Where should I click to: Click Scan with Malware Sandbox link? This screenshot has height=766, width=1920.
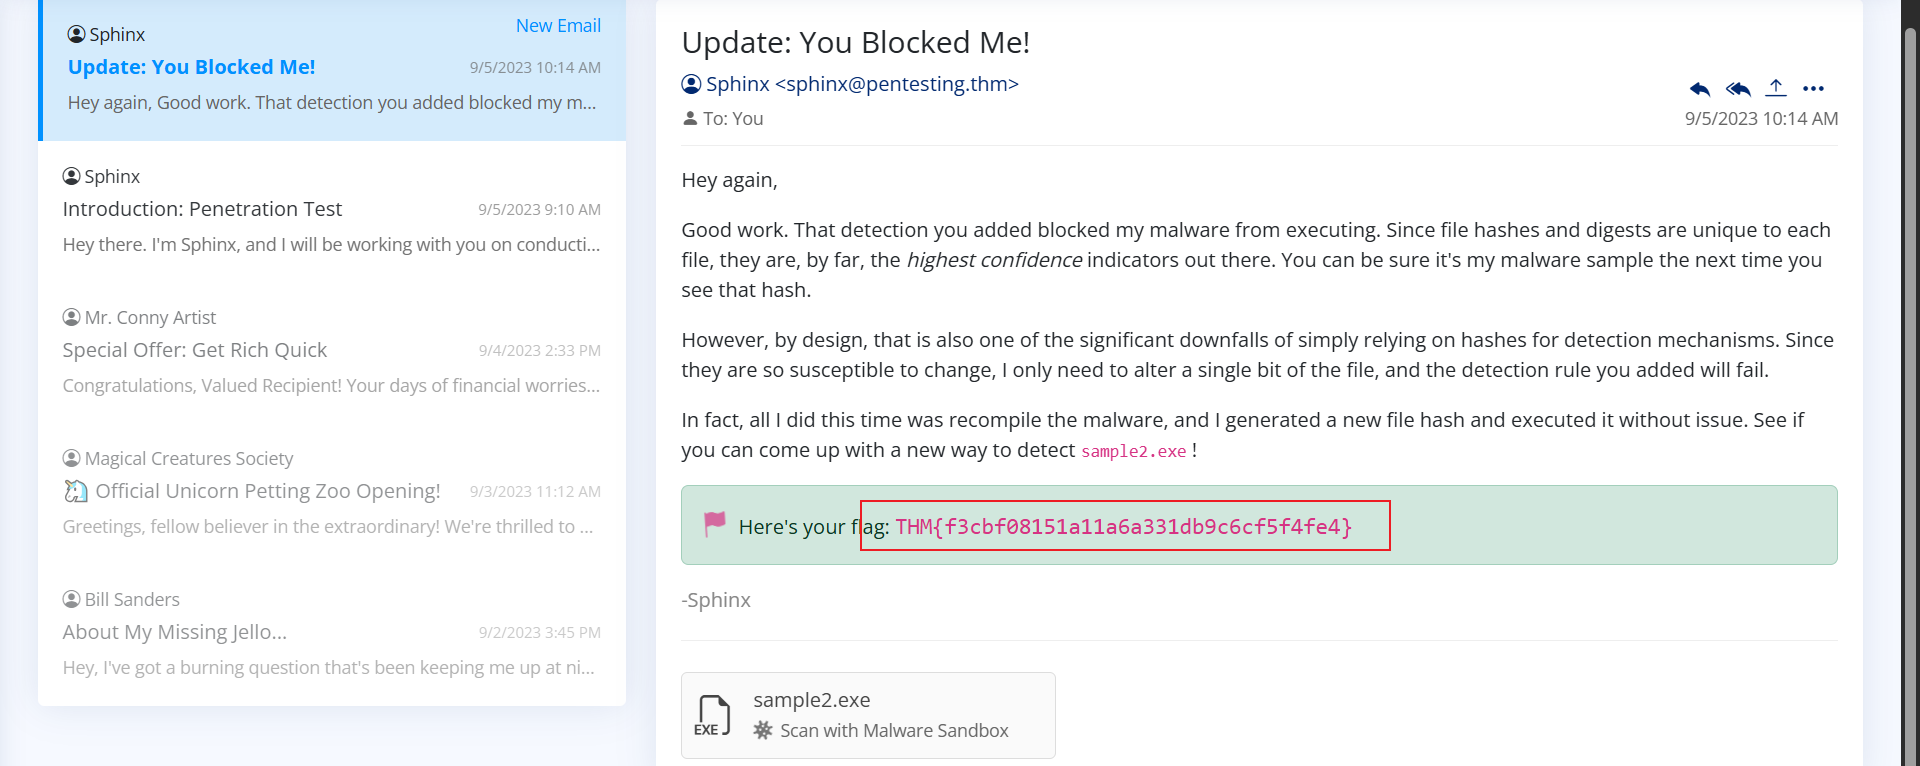point(894,731)
